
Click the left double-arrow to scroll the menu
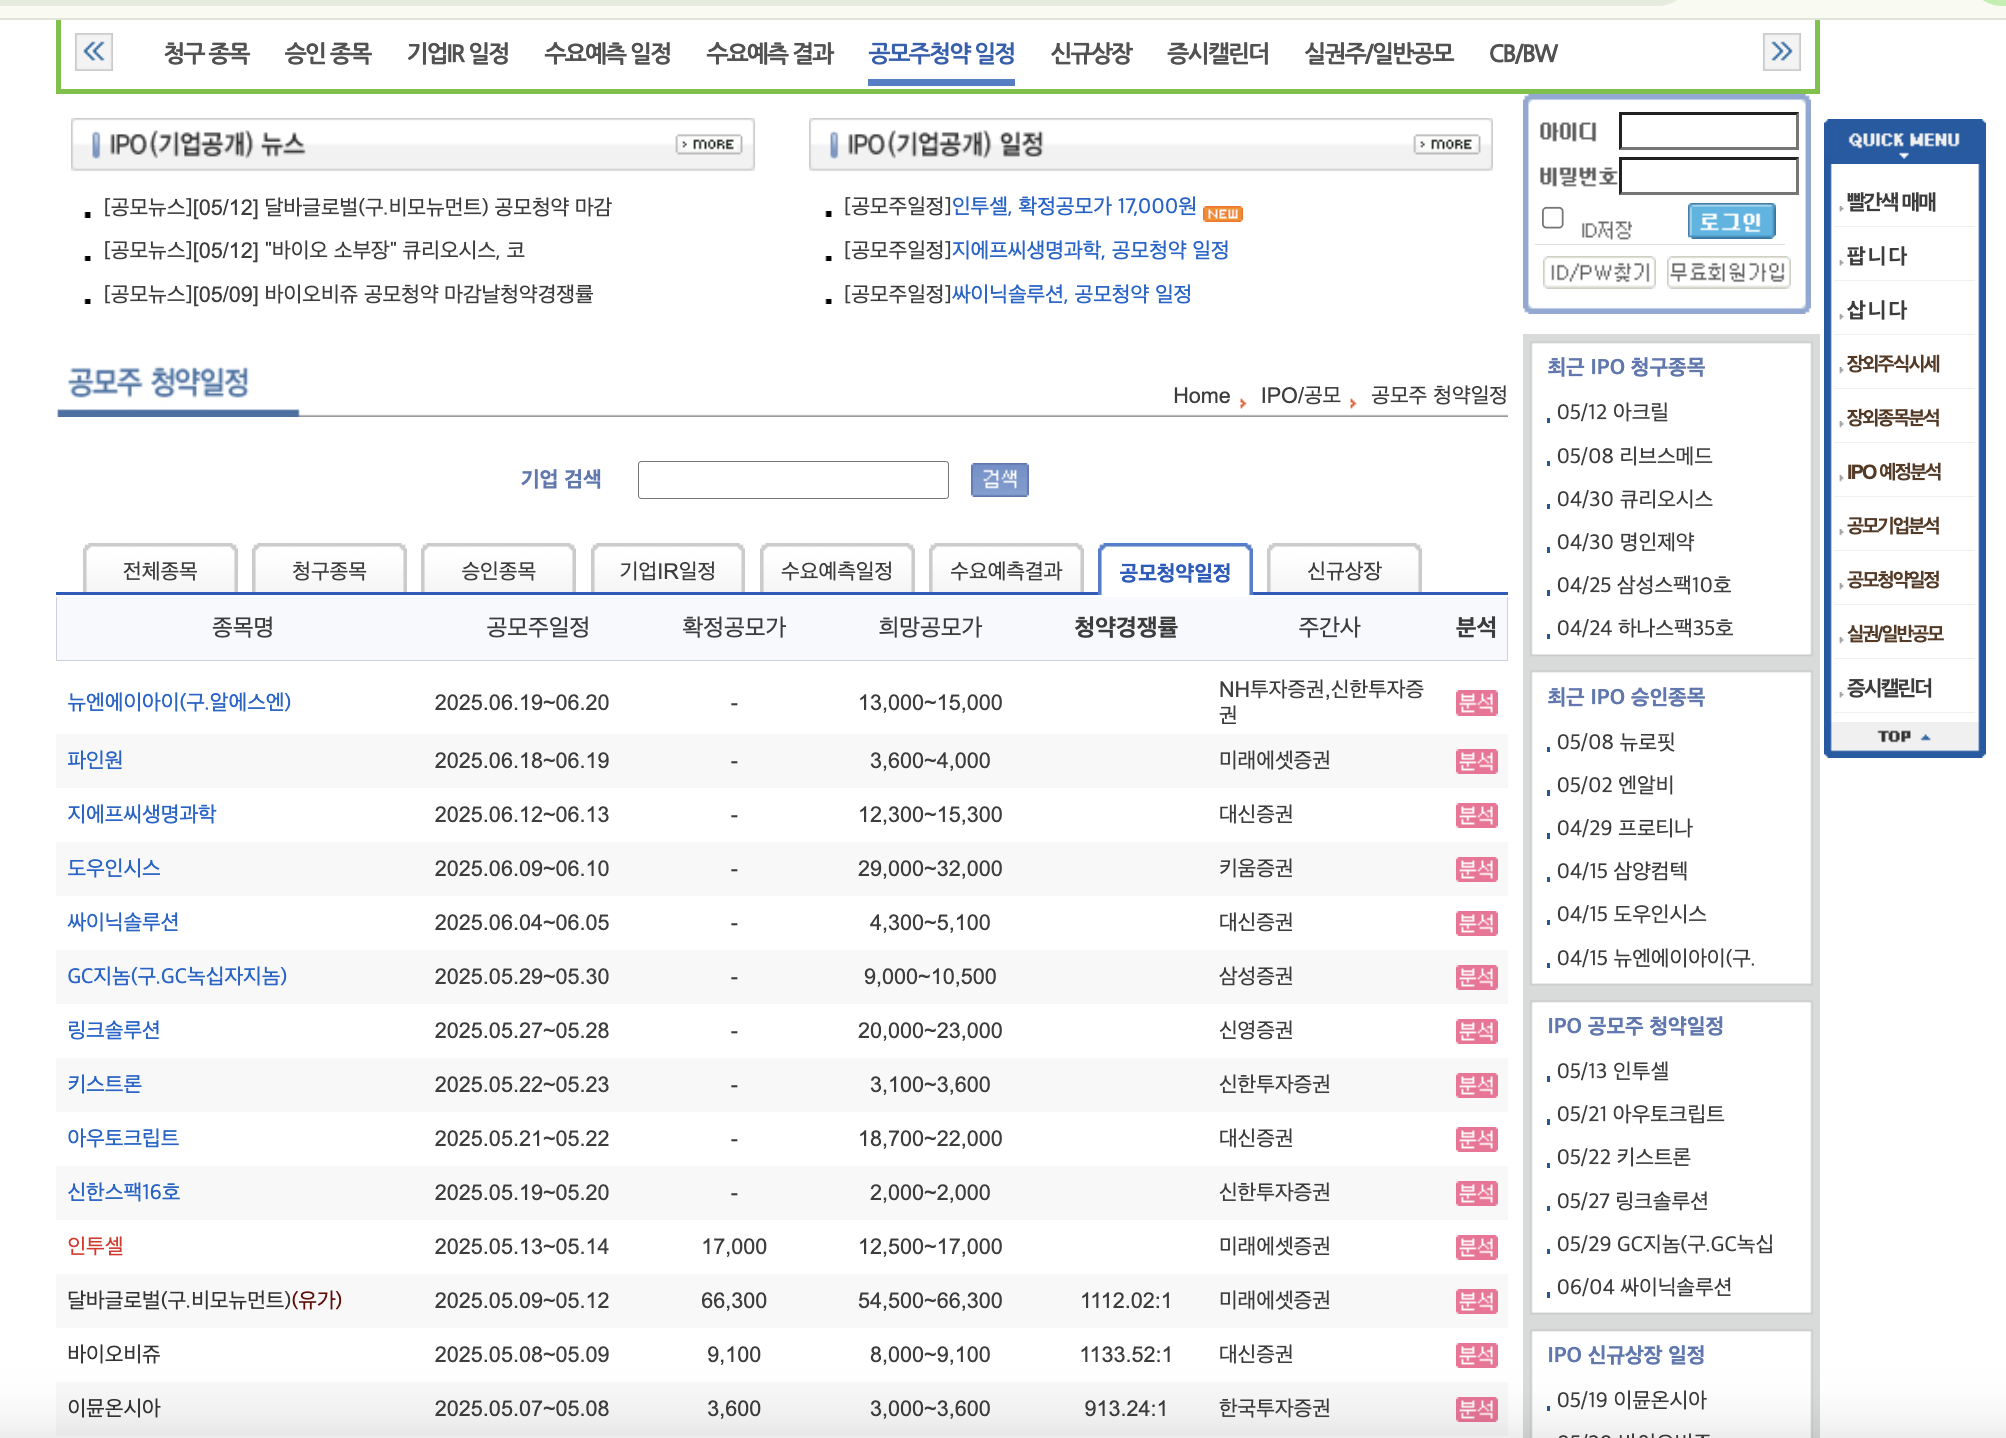coord(95,52)
